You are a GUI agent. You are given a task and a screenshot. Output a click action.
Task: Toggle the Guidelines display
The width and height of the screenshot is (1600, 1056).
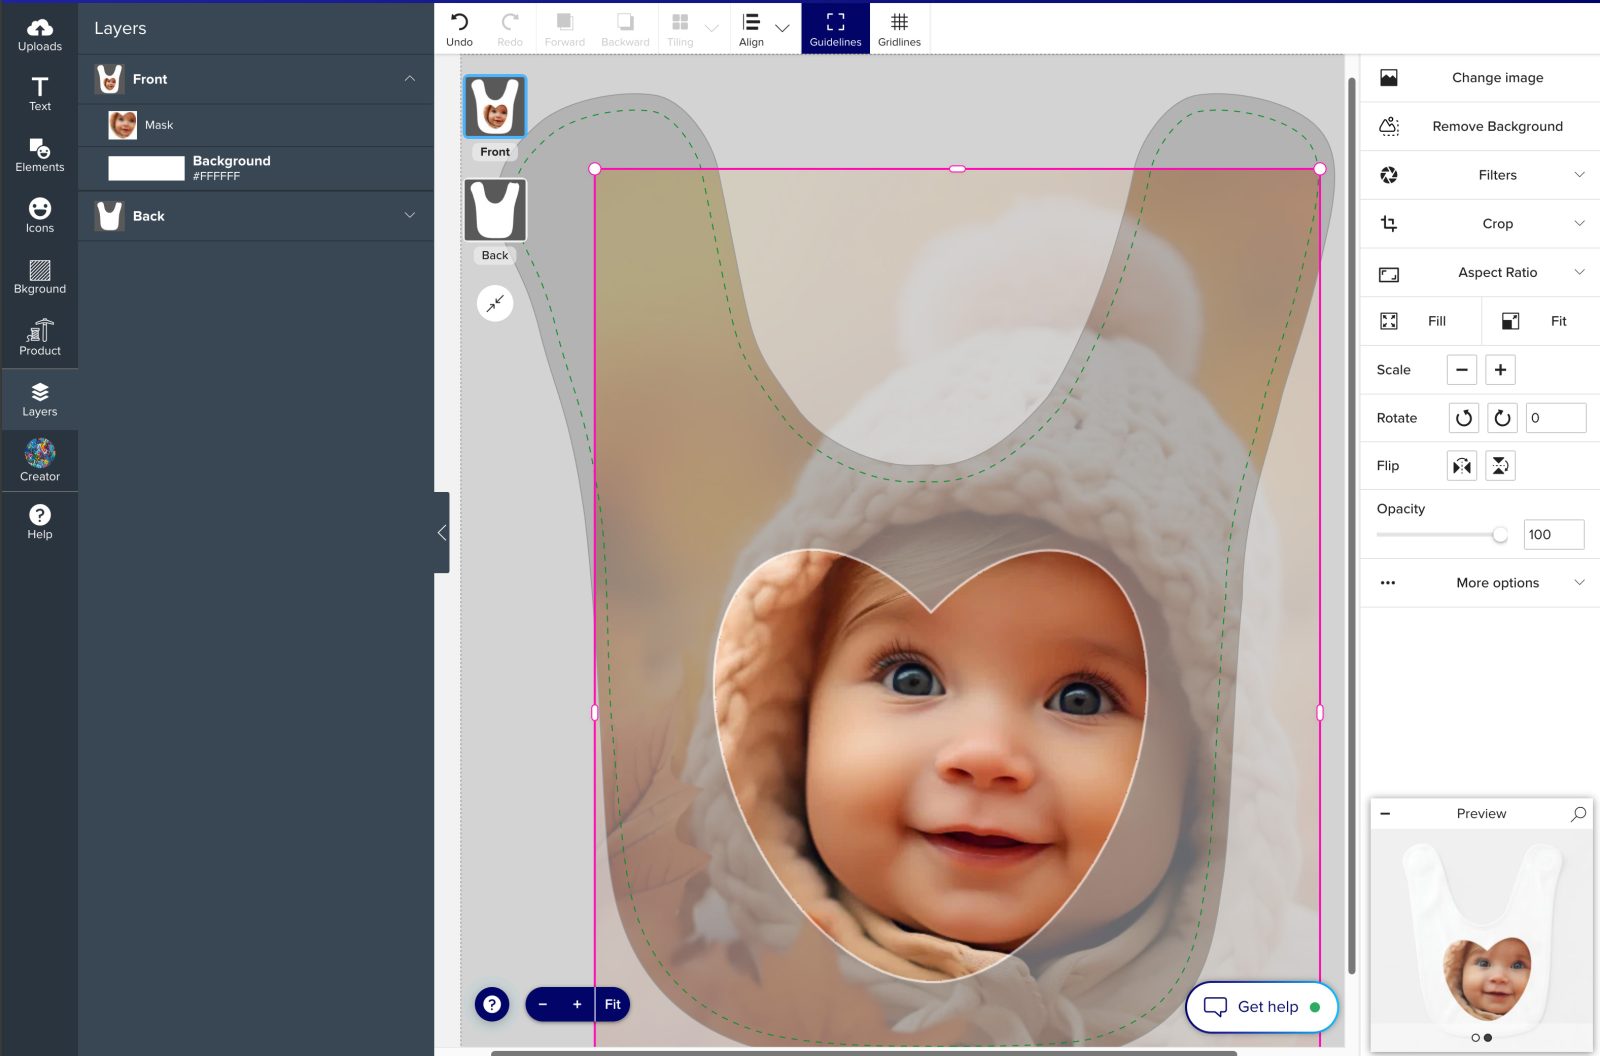click(x=835, y=29)
